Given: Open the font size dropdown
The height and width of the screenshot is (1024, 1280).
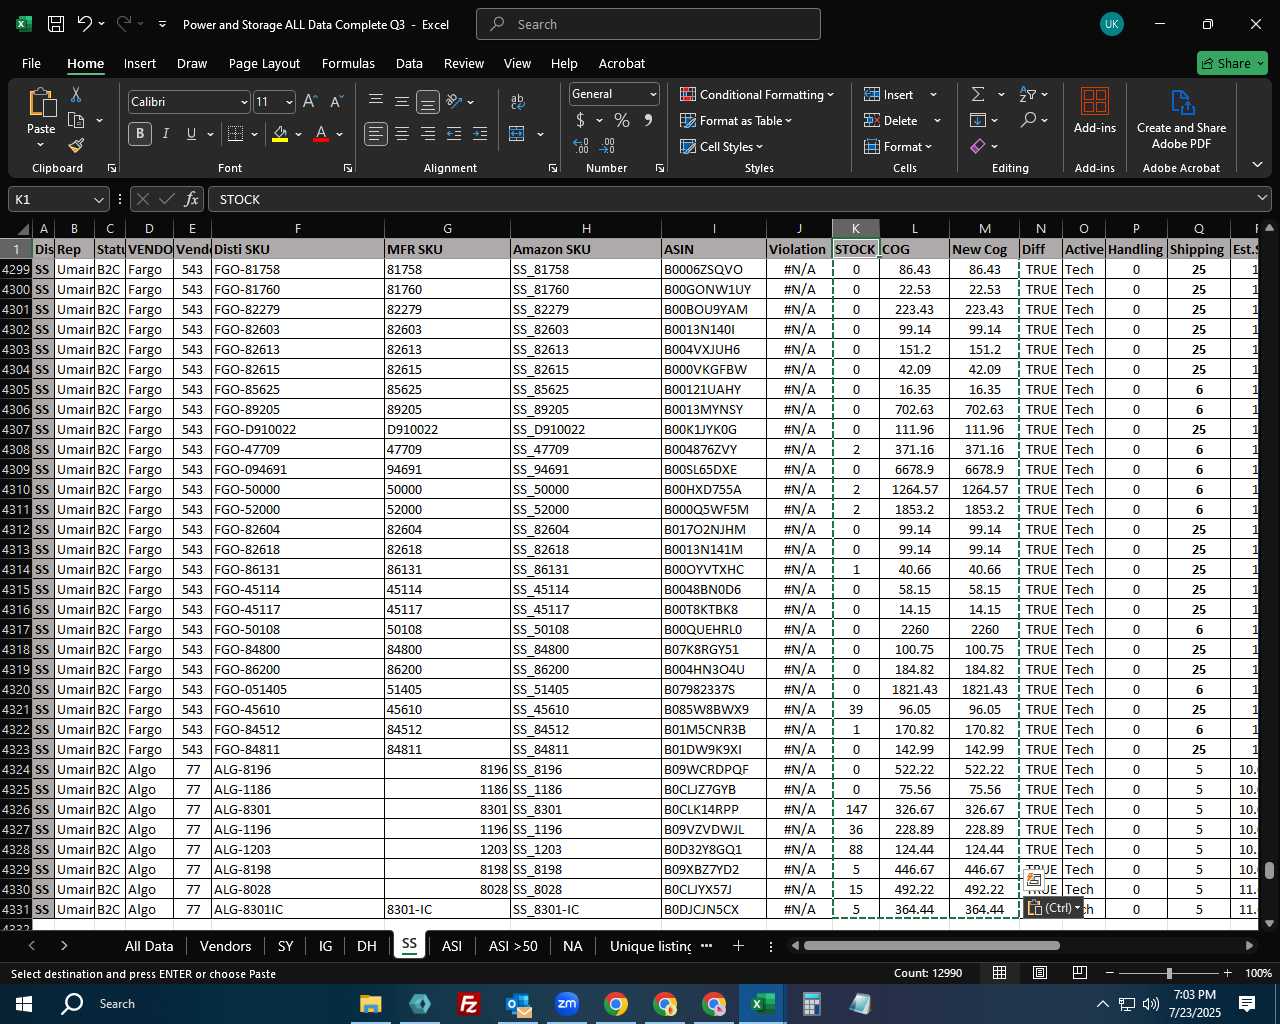Looking at the screenshot, I should click(x=289, y=102).
